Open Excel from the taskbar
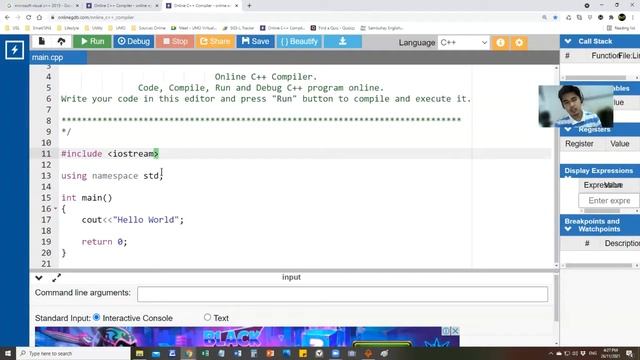Screen dimensions: 640x360 (204, 353)
